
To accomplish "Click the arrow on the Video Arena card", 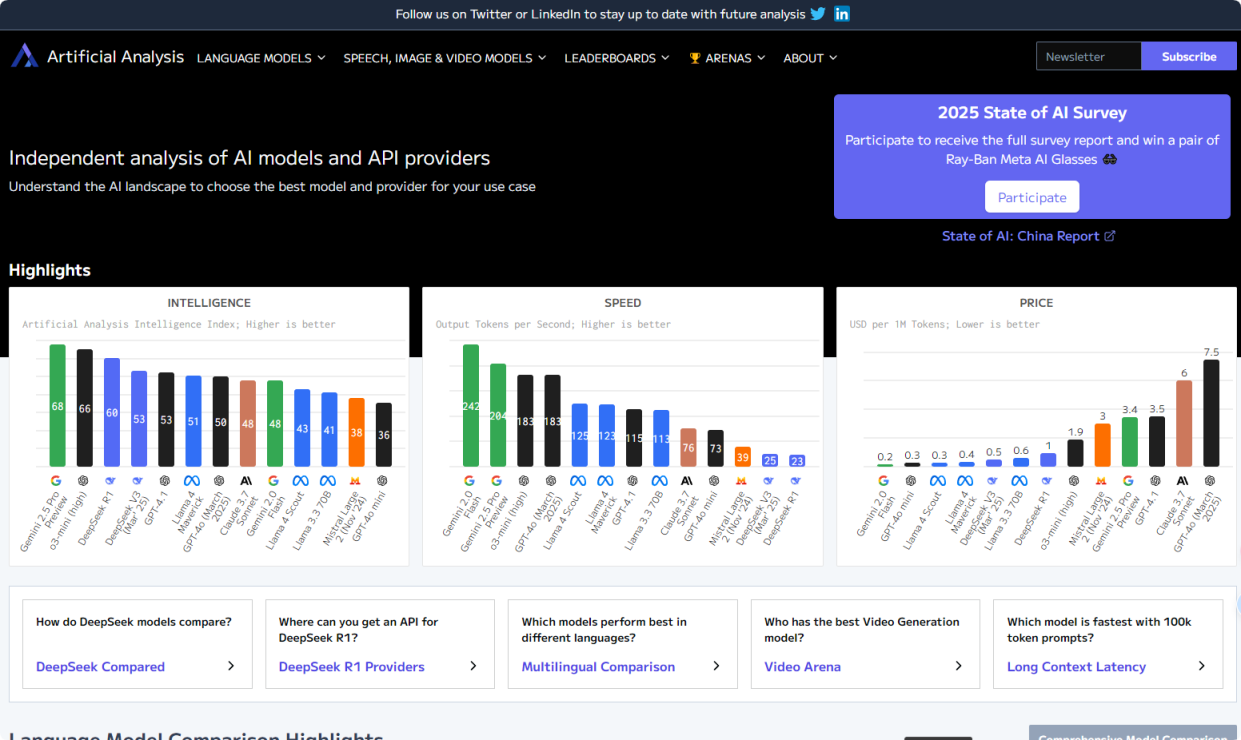I will coord(958,666).
